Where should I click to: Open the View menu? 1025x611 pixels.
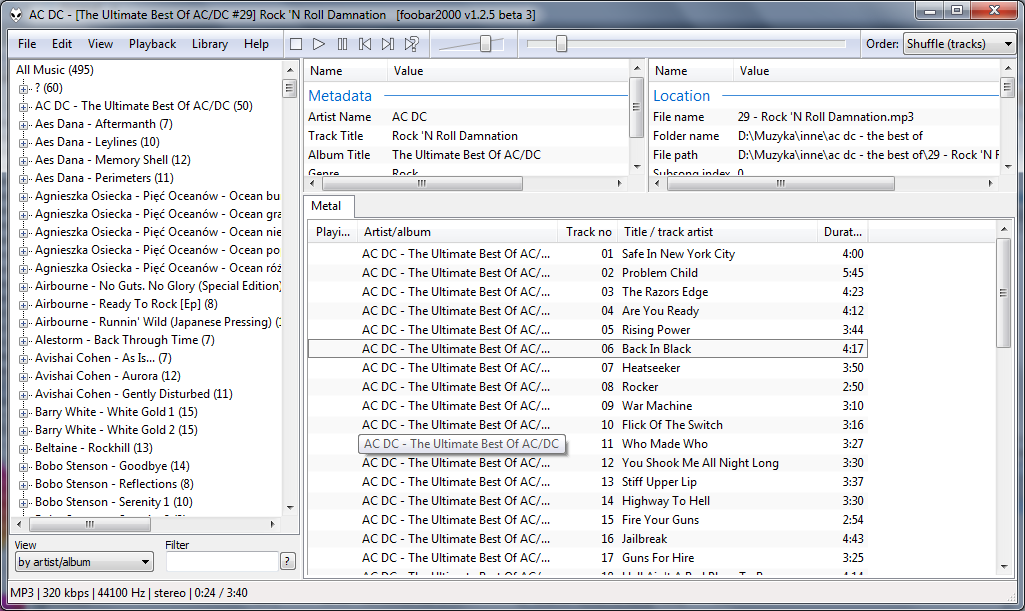click(x=100, y=44)
